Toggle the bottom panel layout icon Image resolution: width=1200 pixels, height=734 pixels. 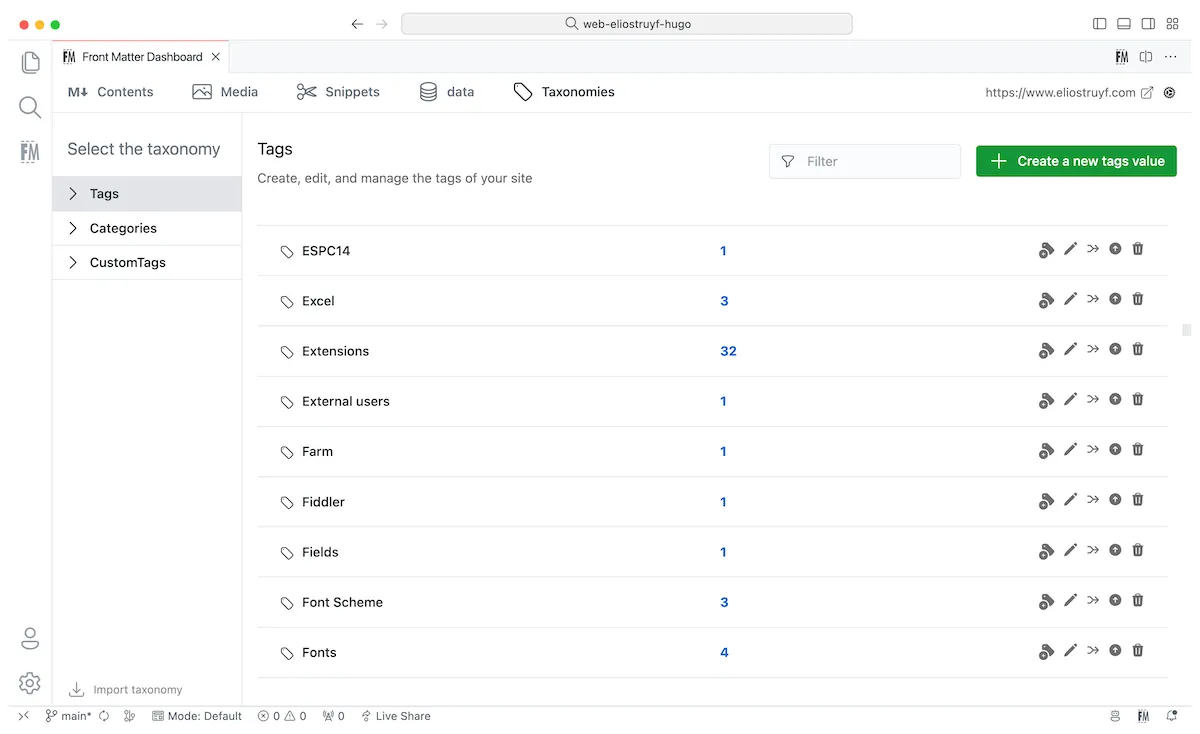tap(1124, 24)
